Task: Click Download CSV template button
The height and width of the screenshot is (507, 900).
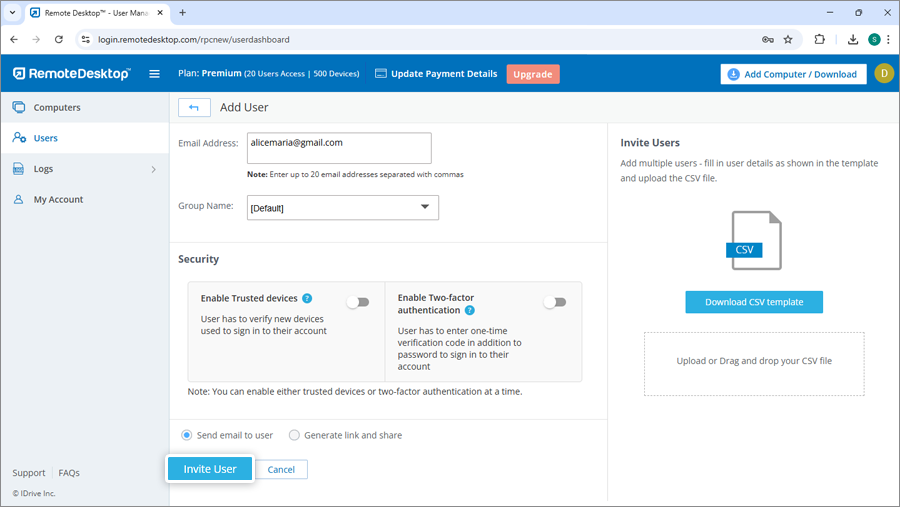Action: [x=754, y=302]
